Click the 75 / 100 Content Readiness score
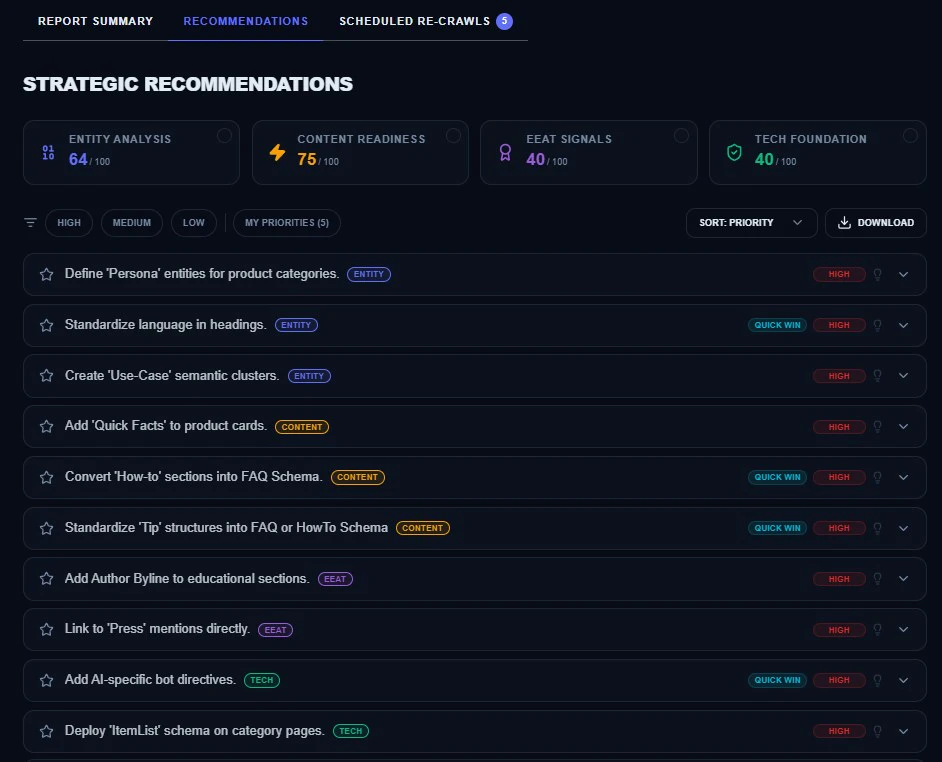Screen dimensions: 942x762 coord(318,160)
